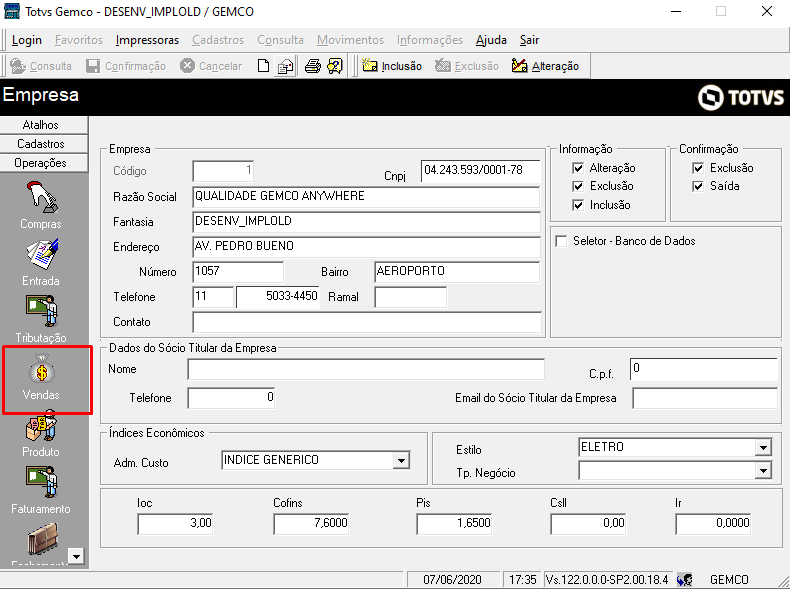Click the TOTVS logo in header
790x589 pixels.
tap(741, 97)
